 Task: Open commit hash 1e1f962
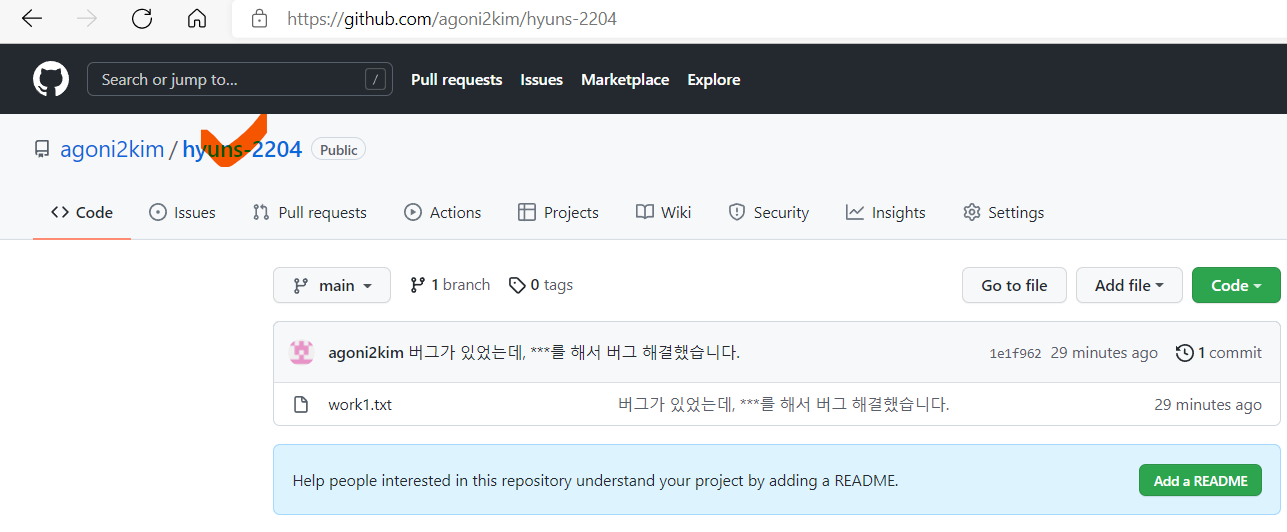click(x=1015, y=353)
